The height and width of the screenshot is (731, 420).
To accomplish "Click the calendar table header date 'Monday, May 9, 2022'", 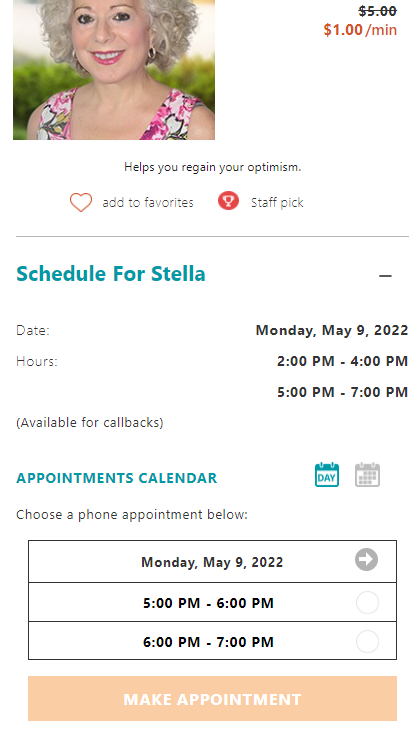I will click(x=212, y=562).
